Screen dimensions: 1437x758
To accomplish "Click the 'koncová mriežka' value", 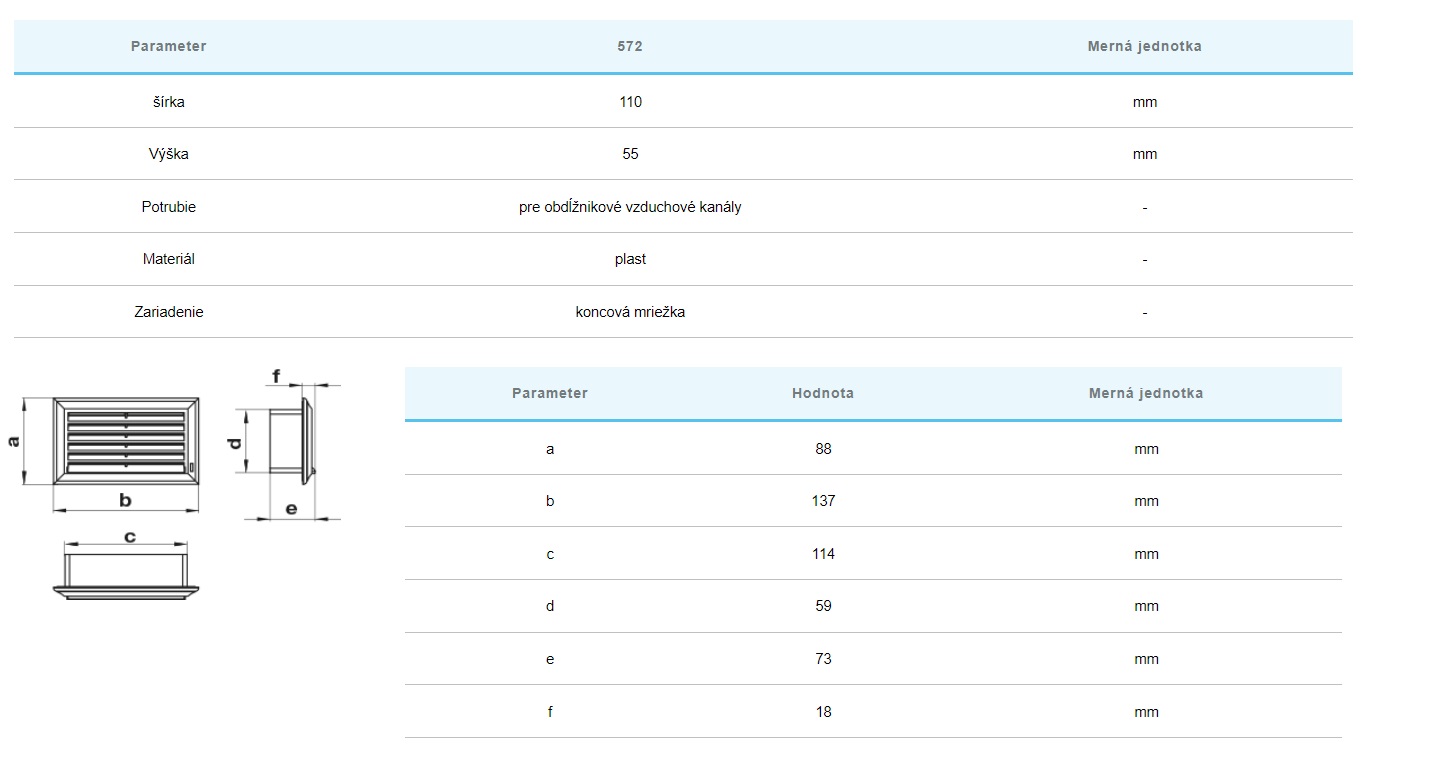I will [x=630, y=312].
